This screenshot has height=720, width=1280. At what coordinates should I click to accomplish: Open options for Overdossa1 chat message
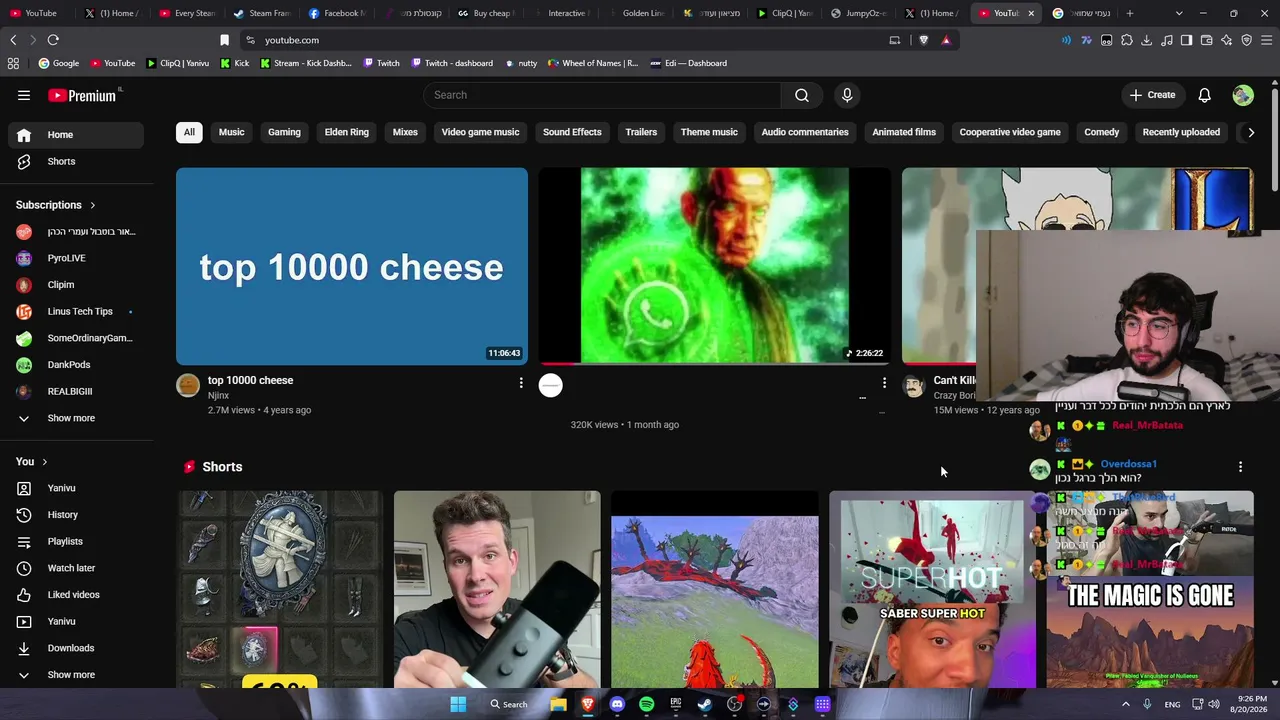coord(1240,467)
